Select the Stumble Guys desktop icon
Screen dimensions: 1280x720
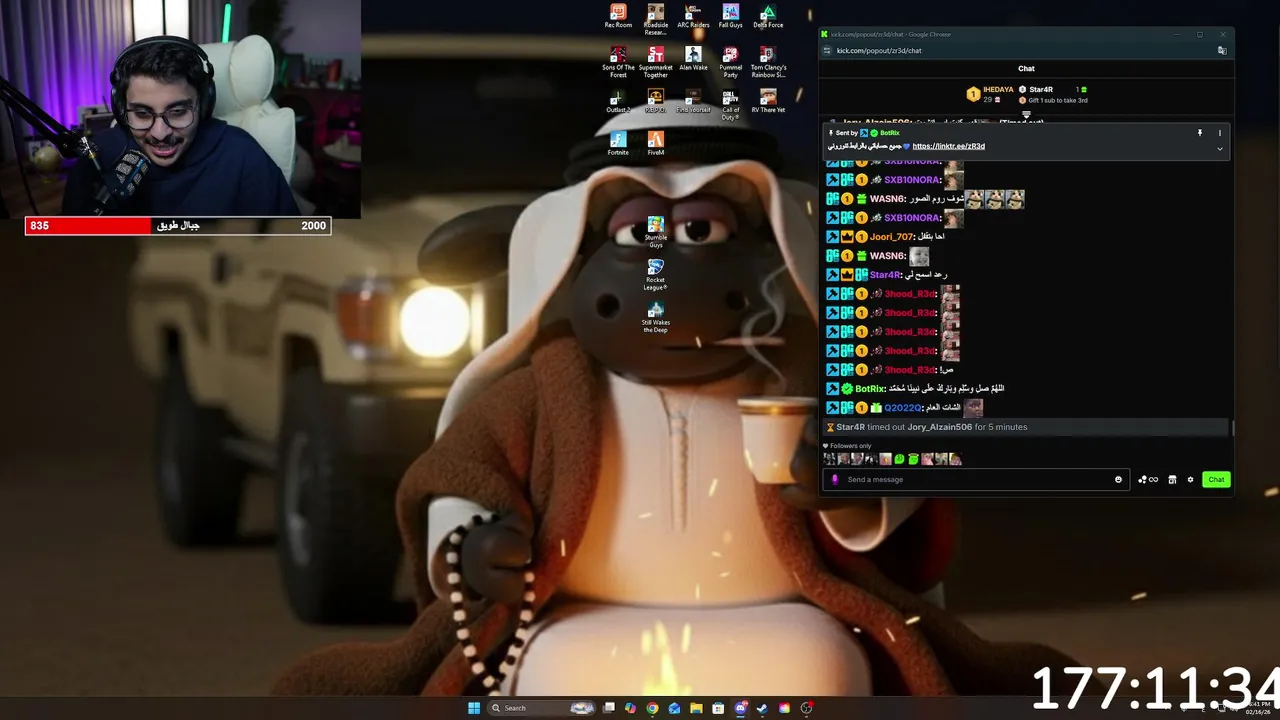(x=656, y=232)
